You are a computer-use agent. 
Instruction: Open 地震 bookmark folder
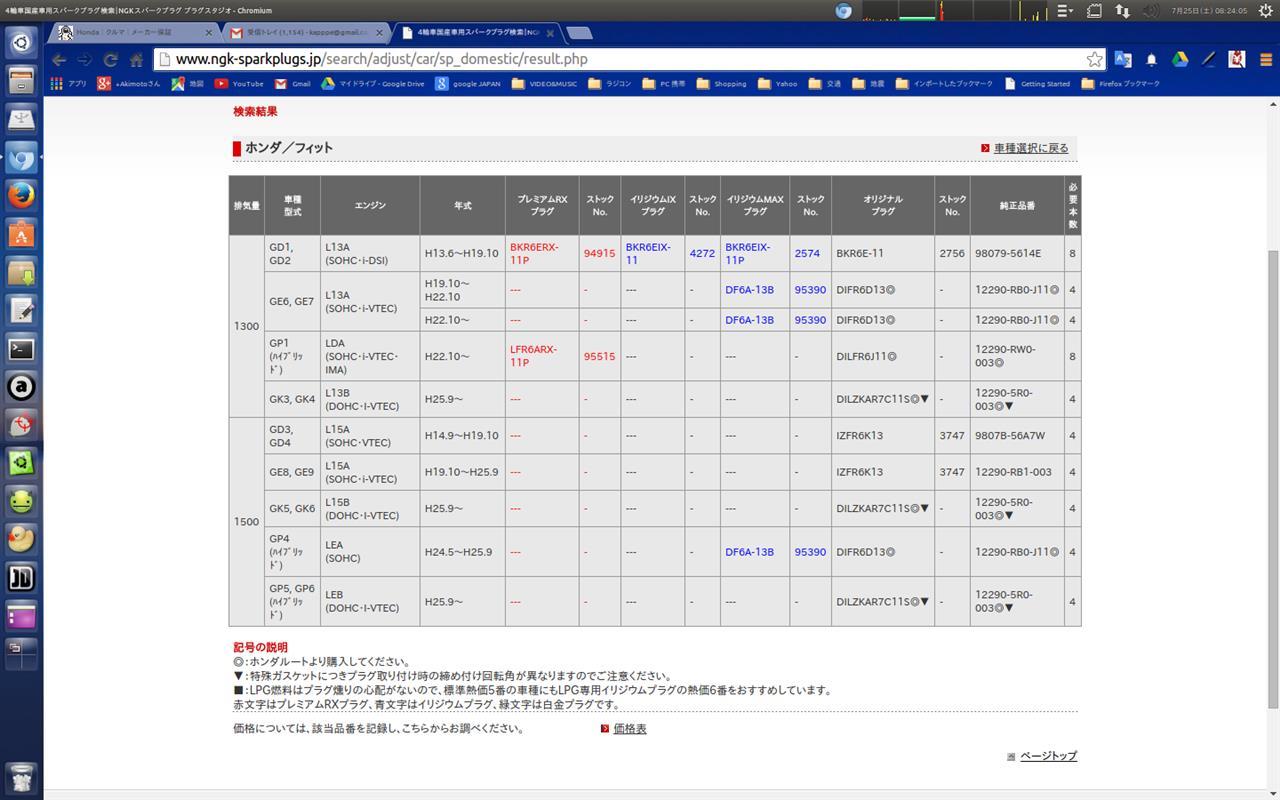869,84
